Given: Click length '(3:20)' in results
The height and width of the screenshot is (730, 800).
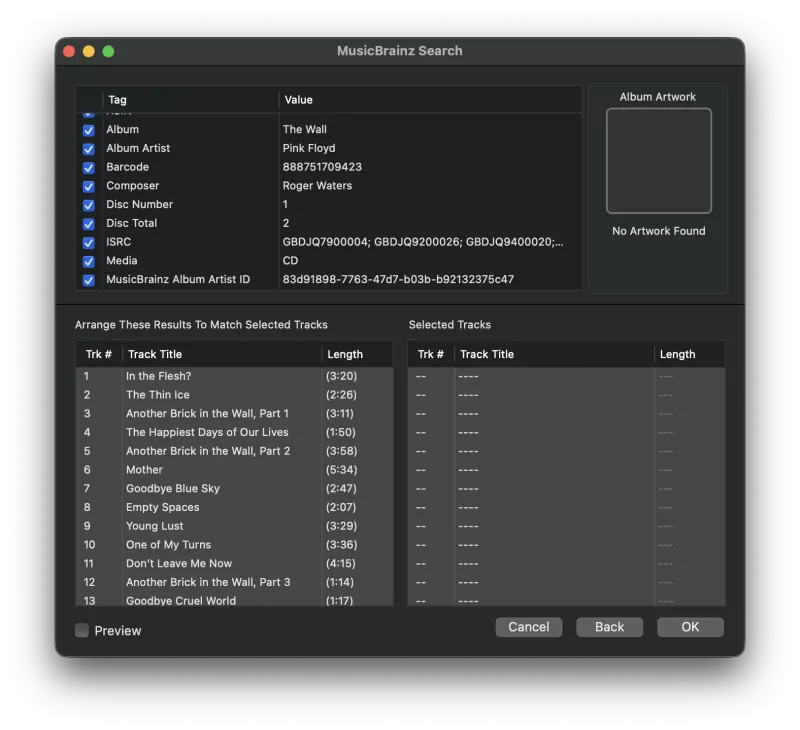Looking at the screenshot, I should pyautogui.click(x=341, y=376).
